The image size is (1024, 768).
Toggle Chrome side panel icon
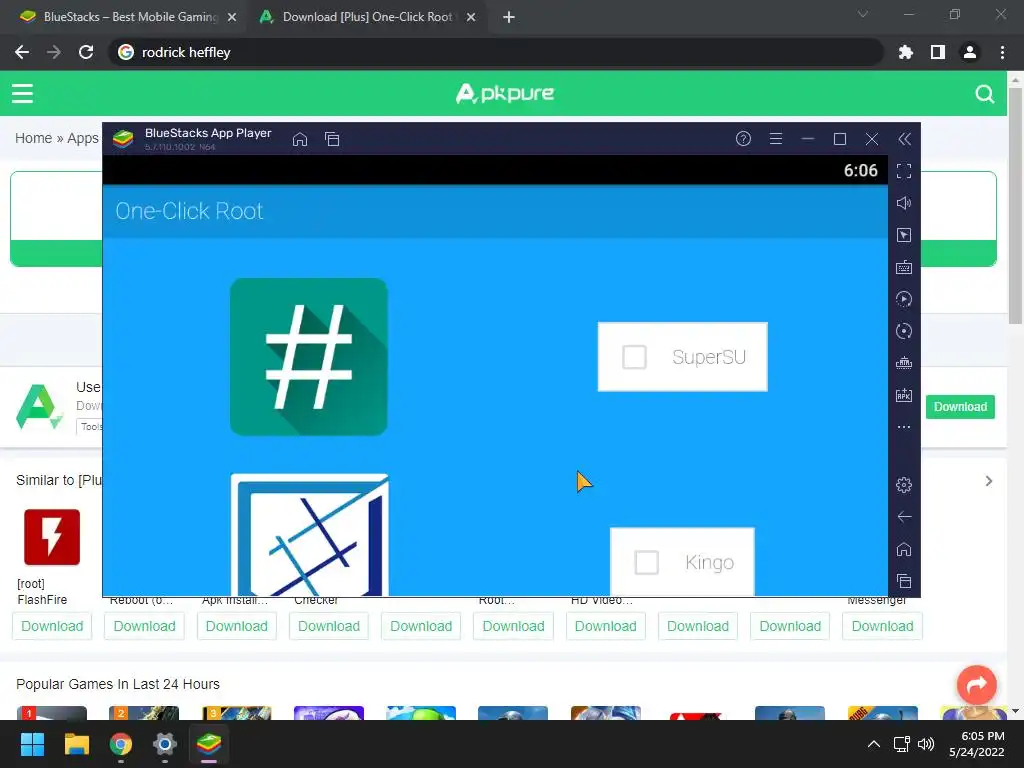tap(938, 52)
